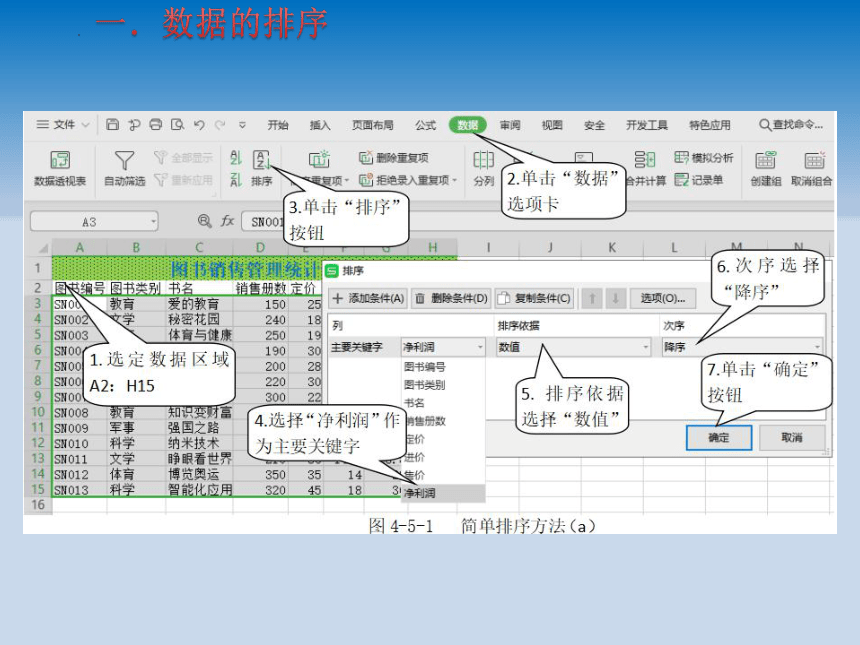Expand the quick access toolbar dropdown
860x645 pixels.
pyautogui.click(x=242, y=125)
